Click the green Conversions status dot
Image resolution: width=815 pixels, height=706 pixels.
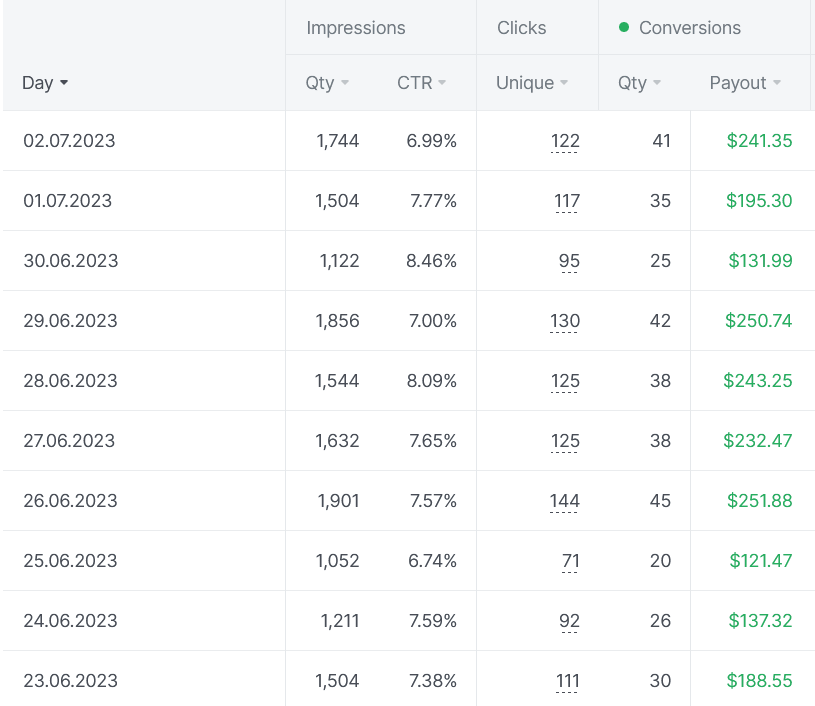click(x=624, y=27)
